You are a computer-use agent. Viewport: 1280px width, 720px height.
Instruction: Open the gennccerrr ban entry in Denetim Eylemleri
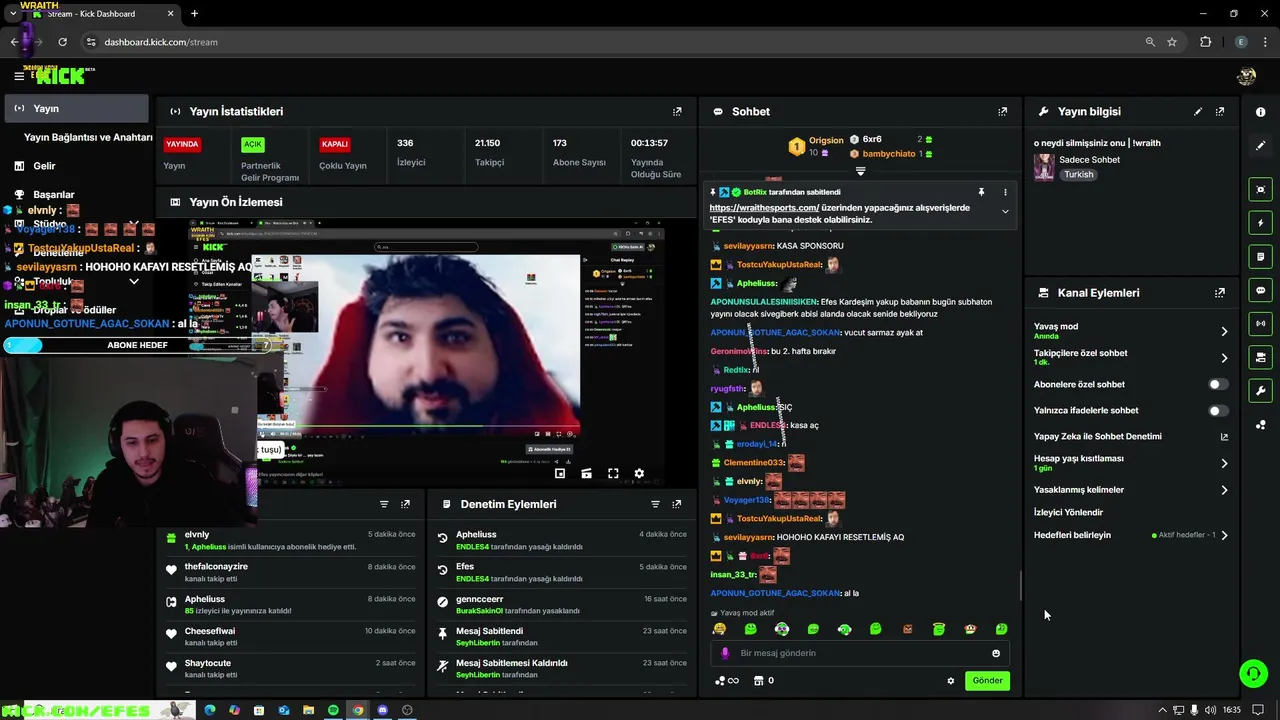point(562,605)
